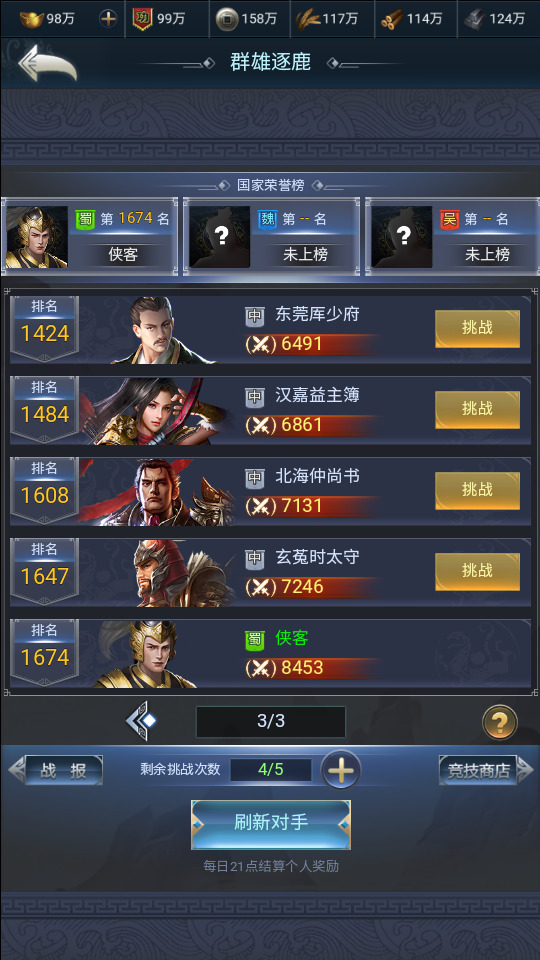Select the page indicator 3/3 field

271,721
